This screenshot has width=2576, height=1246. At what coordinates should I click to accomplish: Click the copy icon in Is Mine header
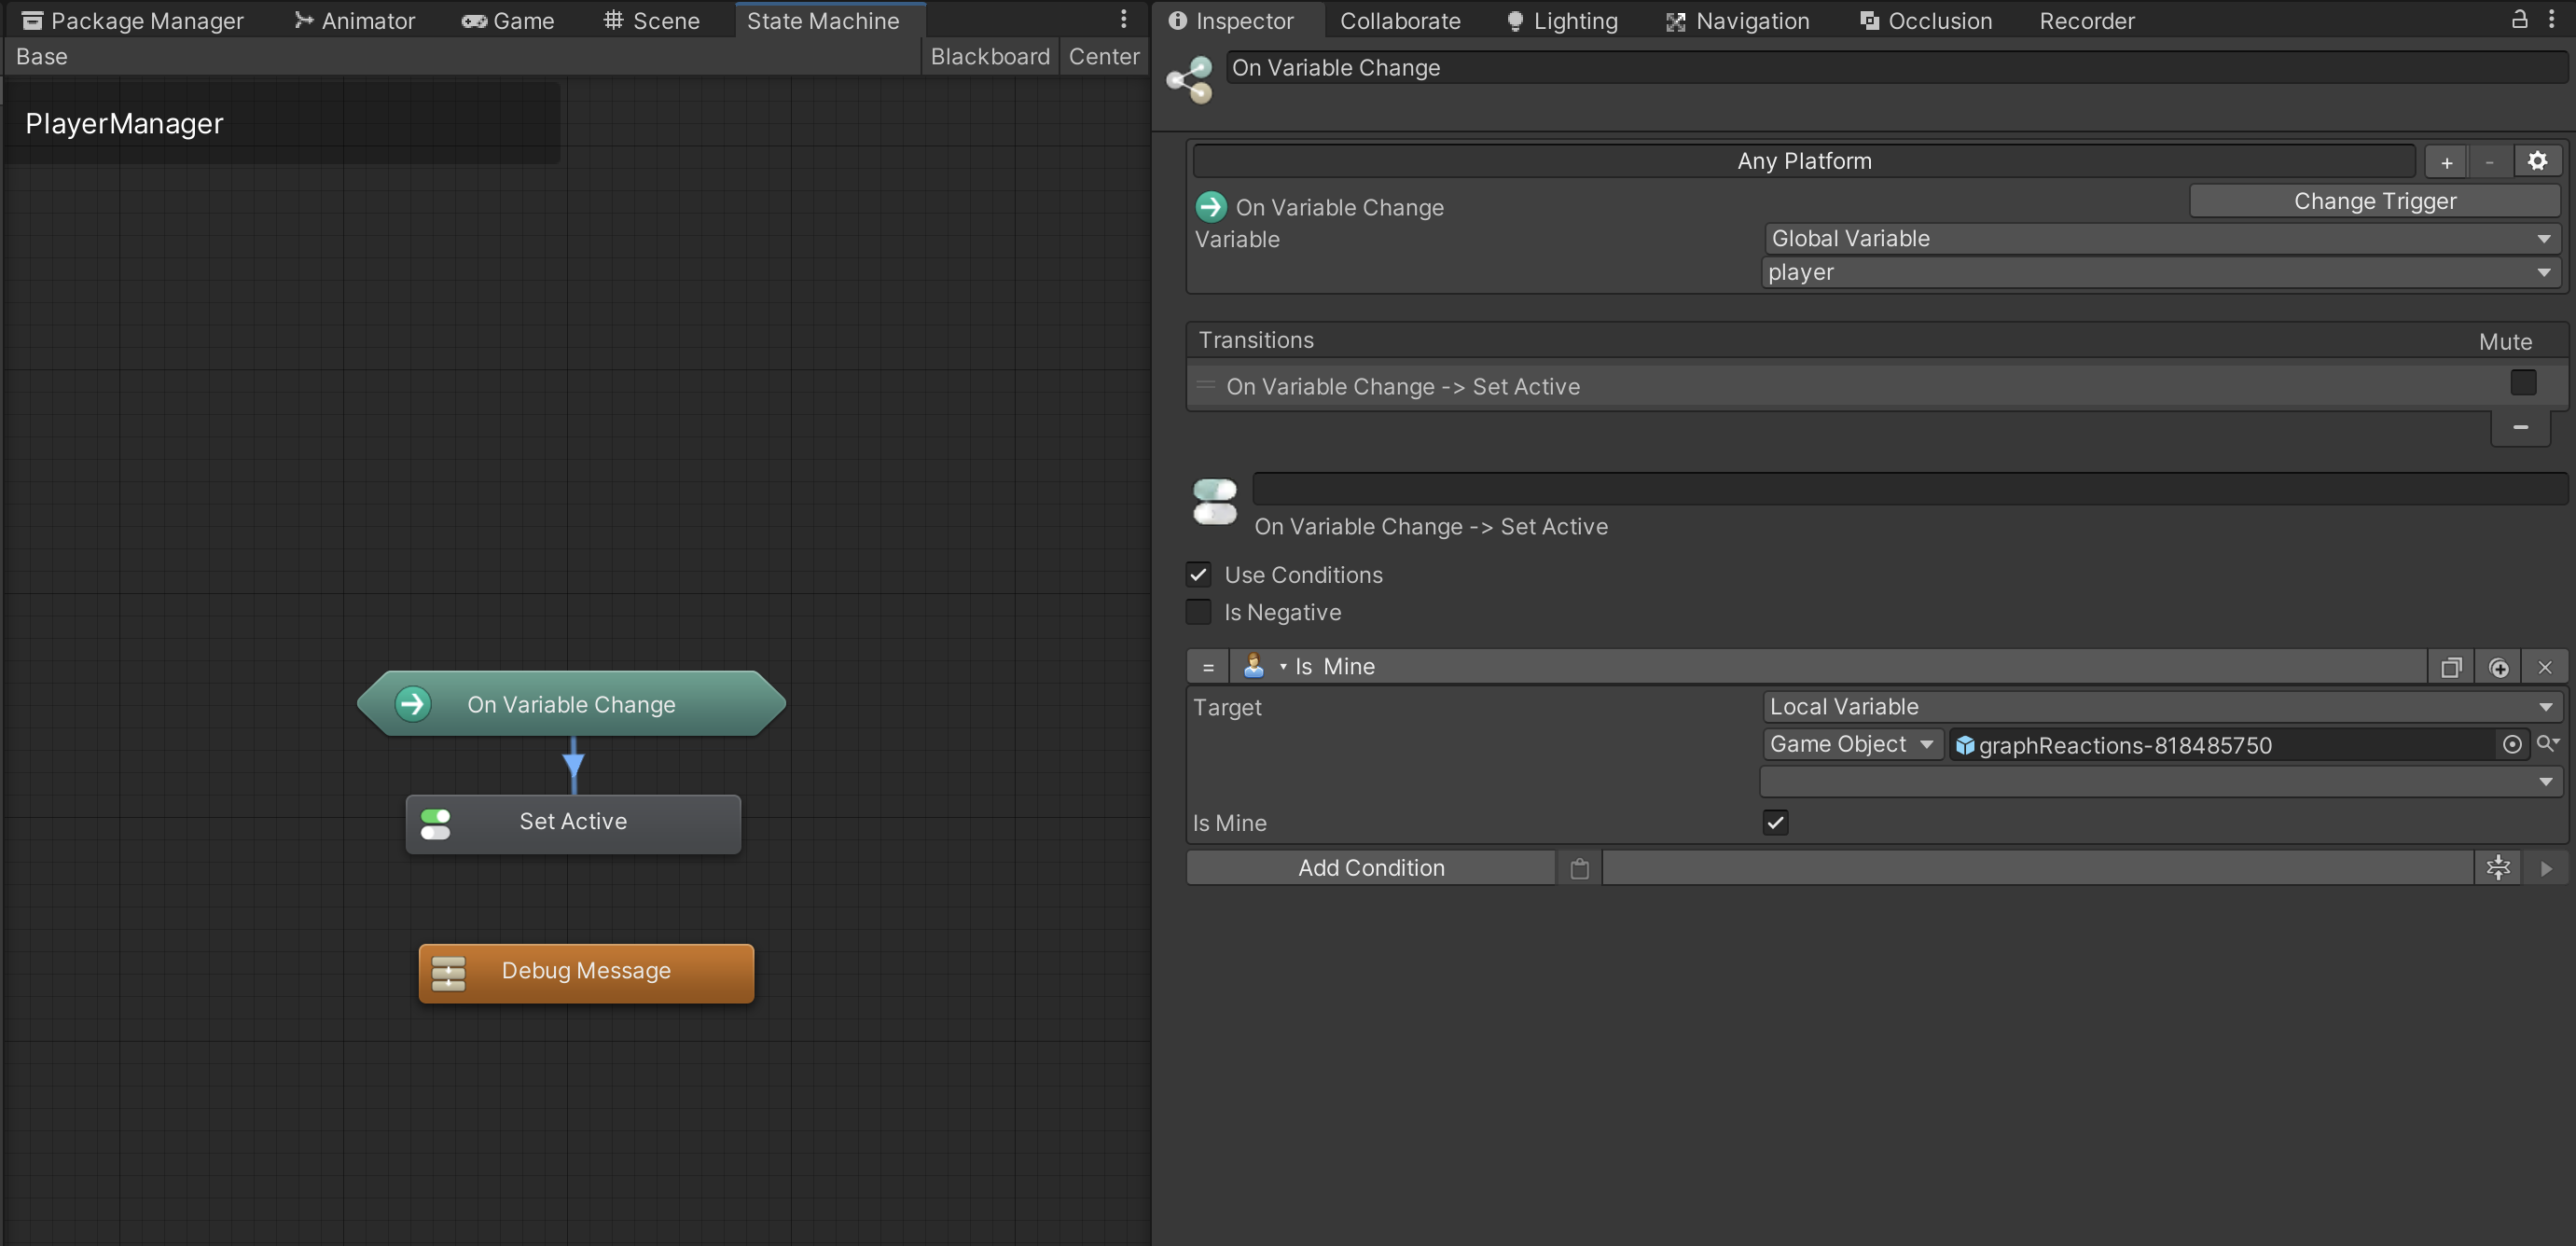[x=2450, y=667]
